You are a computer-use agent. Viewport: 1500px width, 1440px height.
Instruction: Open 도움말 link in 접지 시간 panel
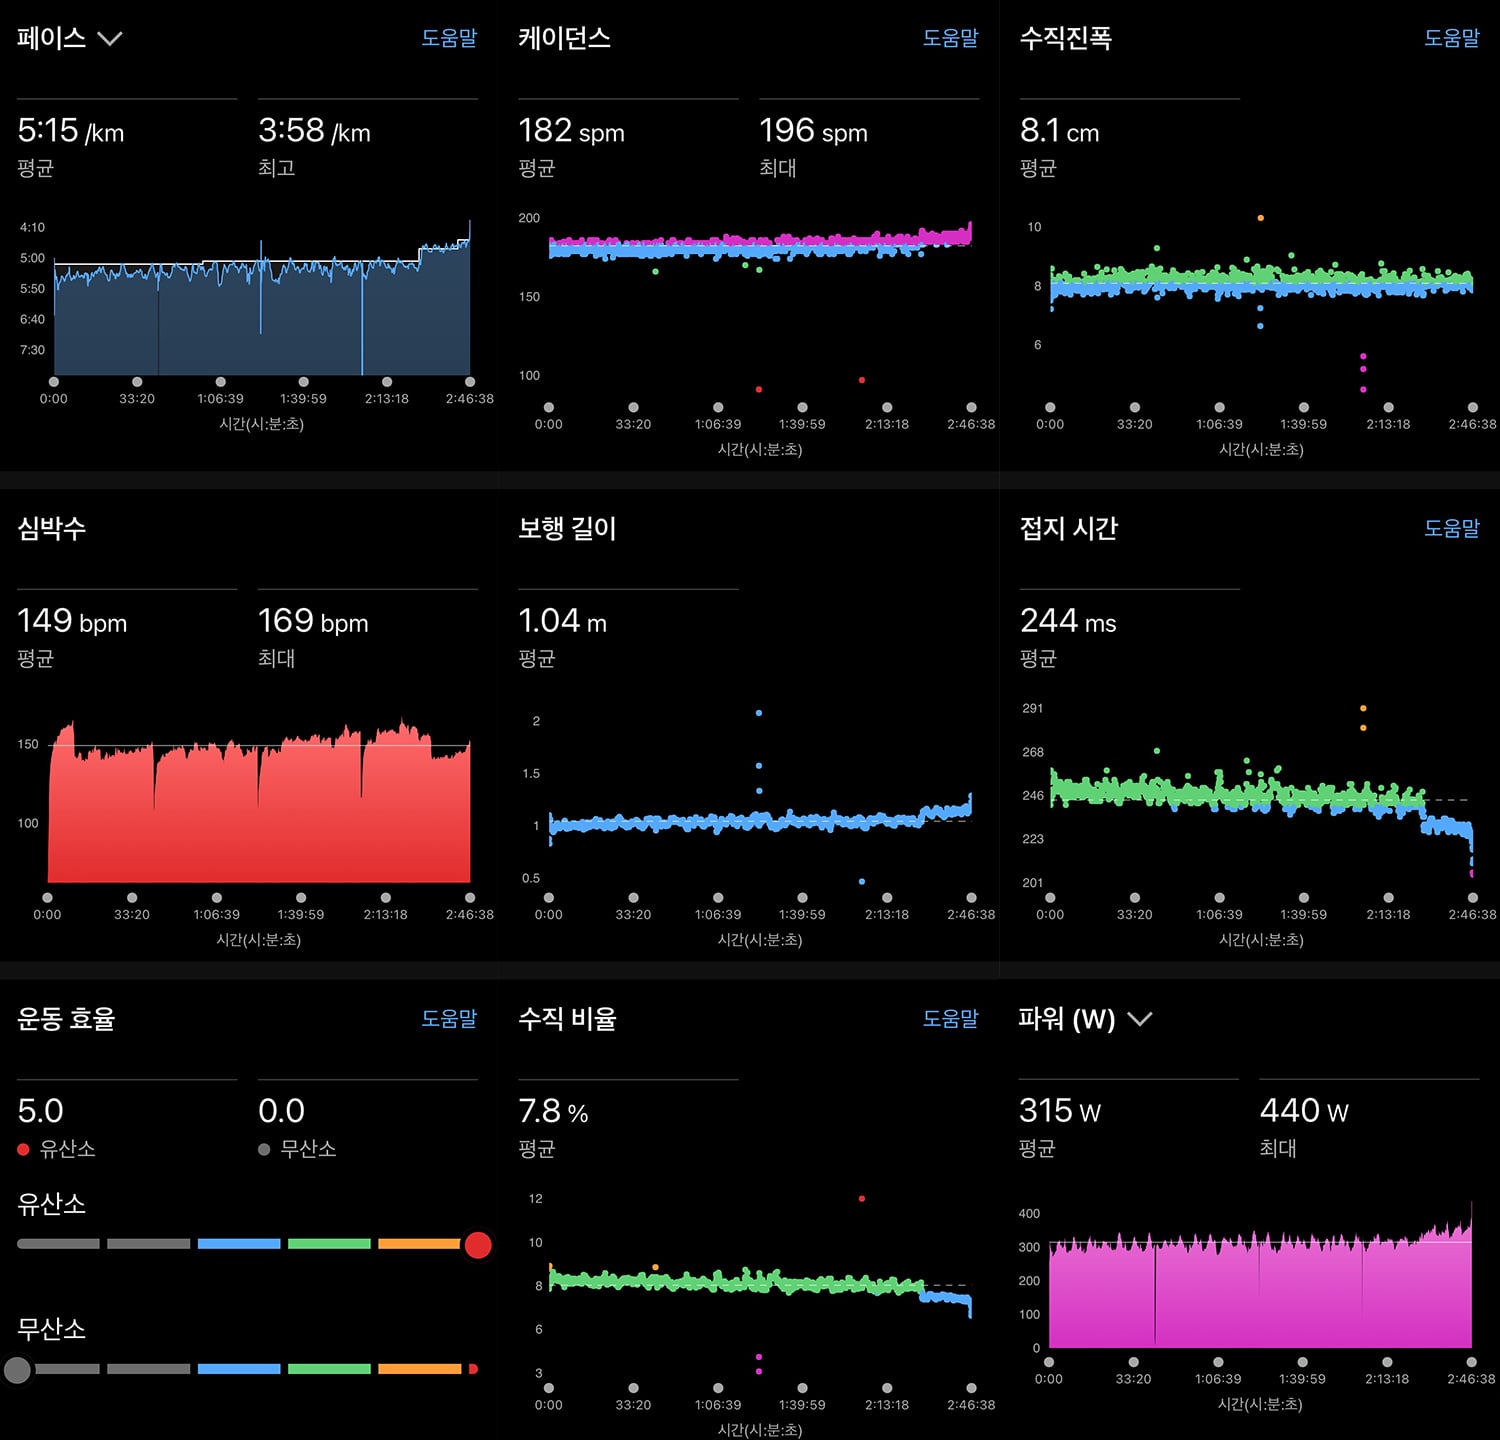pyautogui.click(x=1452, y=528)
